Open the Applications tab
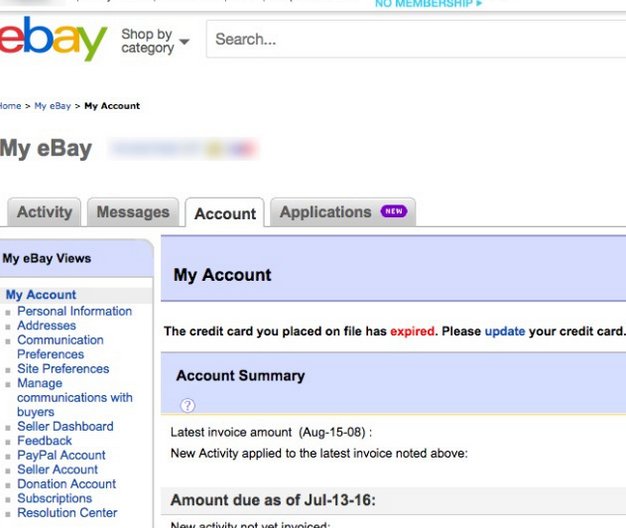 [343, 212]
